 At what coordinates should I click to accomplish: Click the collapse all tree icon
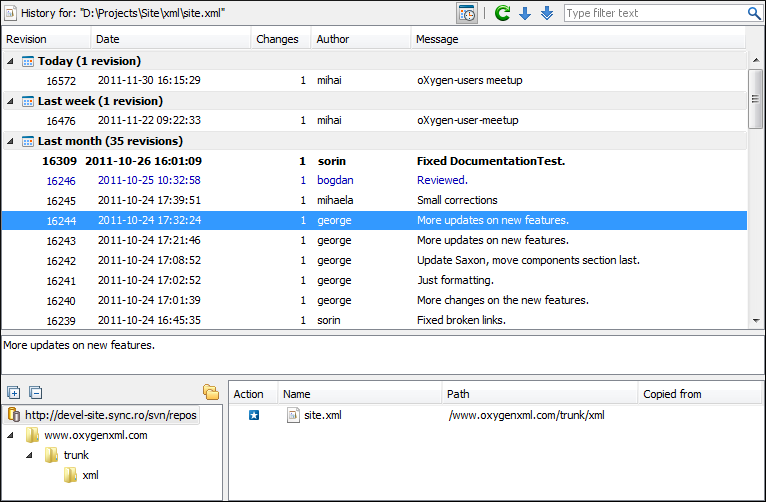pyautogui.click(x=35, y=393)
